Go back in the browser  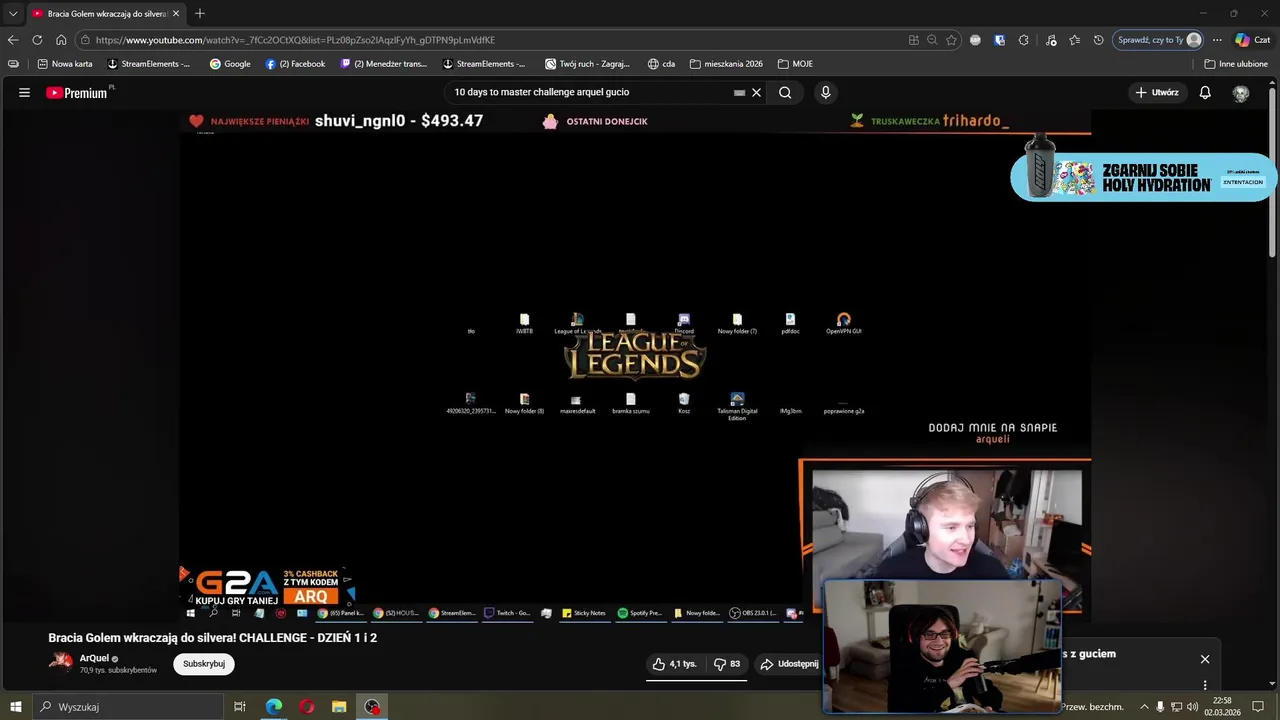tap(13, 40)
